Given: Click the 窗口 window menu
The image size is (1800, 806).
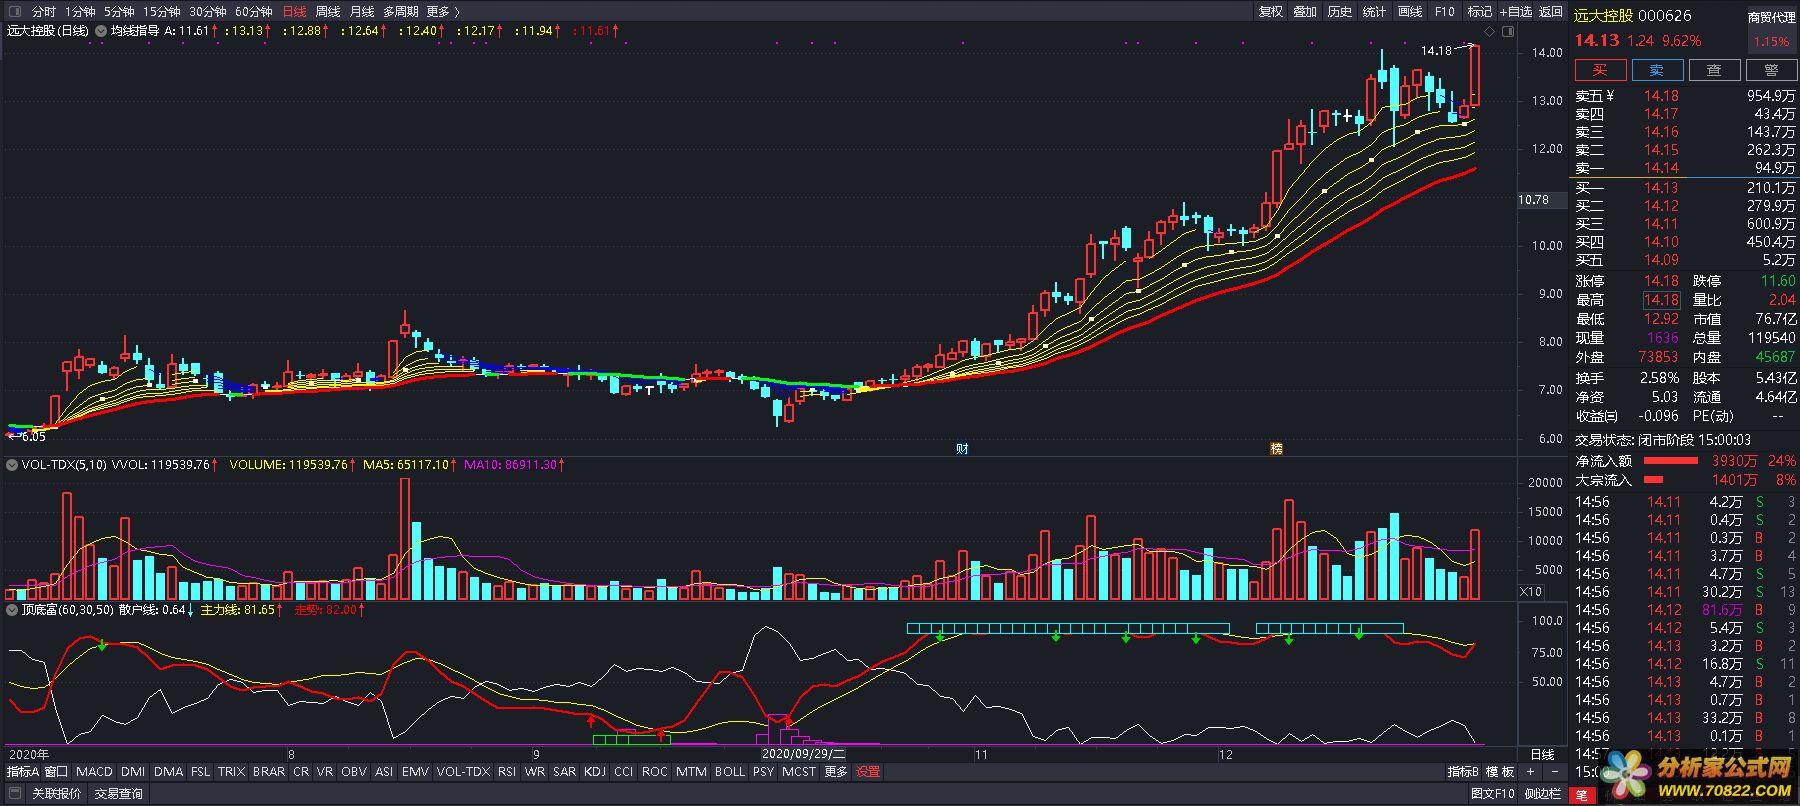Looking at the screenshot, I should pos(57,772).
